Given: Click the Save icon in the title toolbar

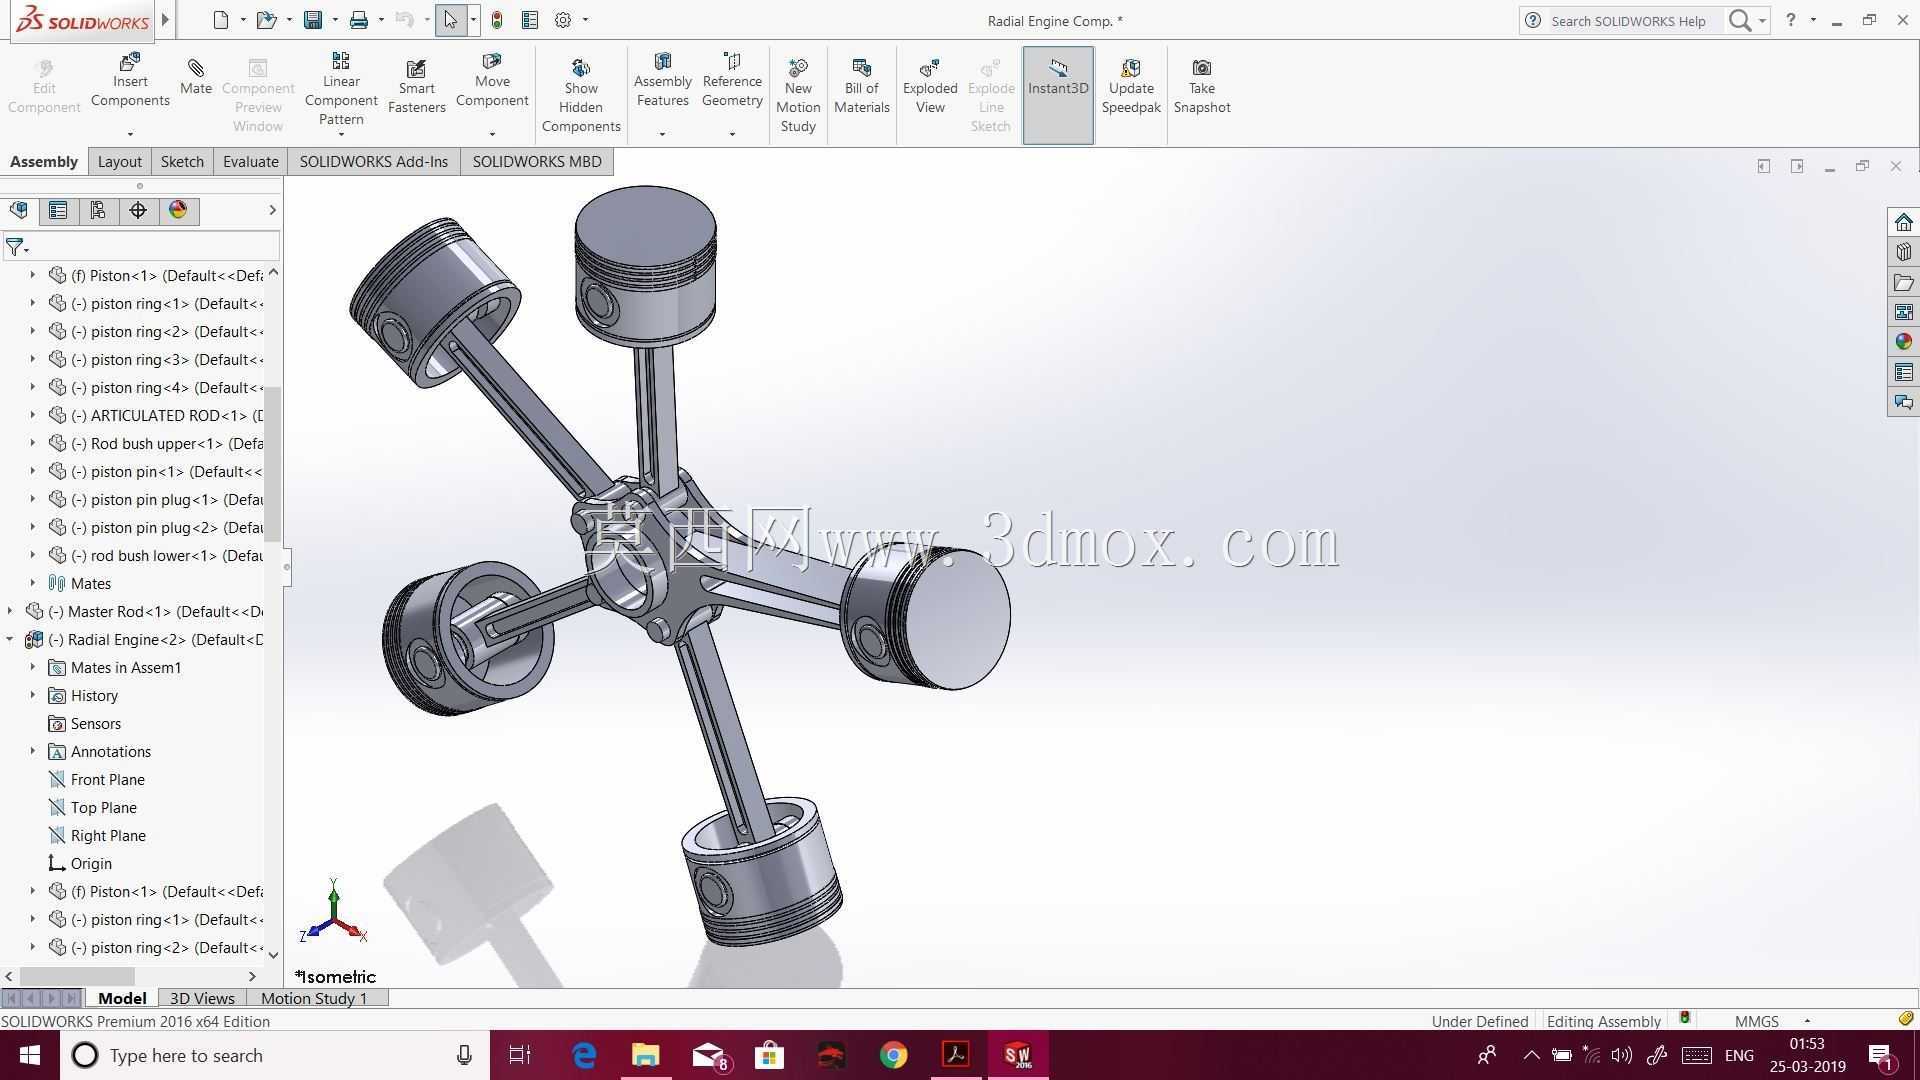Looking at the screenshot, I should [313, 20].
